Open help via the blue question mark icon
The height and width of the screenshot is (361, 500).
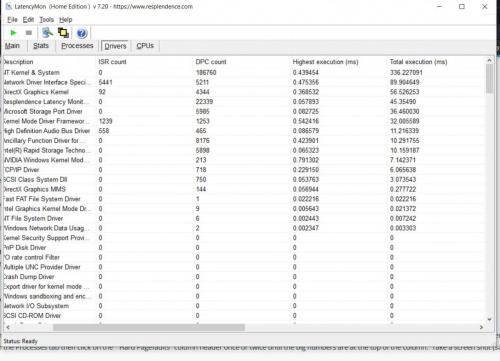click(82, 33)
